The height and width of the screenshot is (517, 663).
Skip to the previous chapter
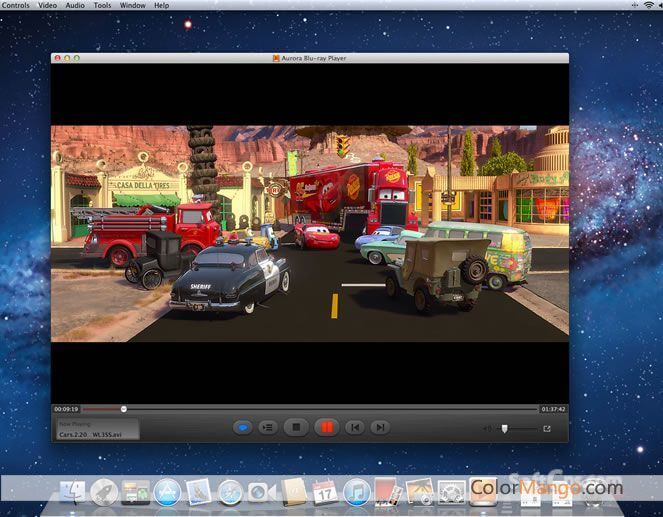[x=354, y=427]
